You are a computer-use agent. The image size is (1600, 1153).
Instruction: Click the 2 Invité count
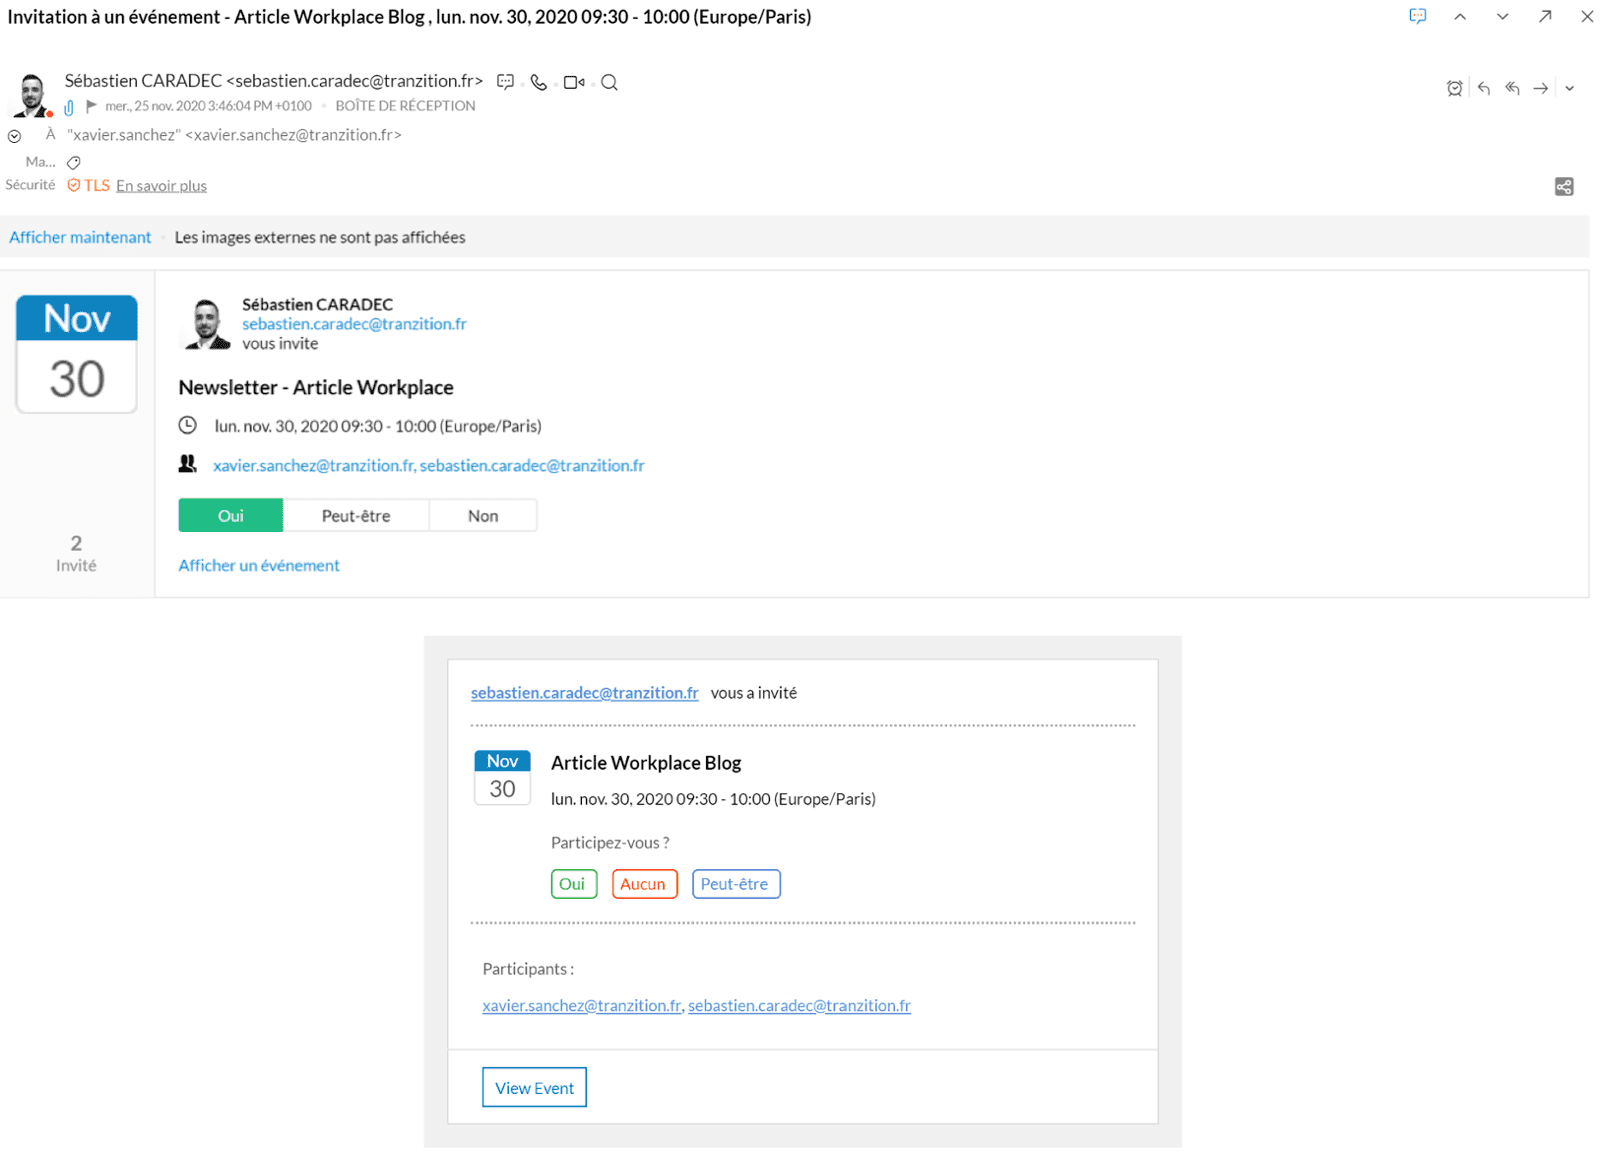tap(76, 553)
